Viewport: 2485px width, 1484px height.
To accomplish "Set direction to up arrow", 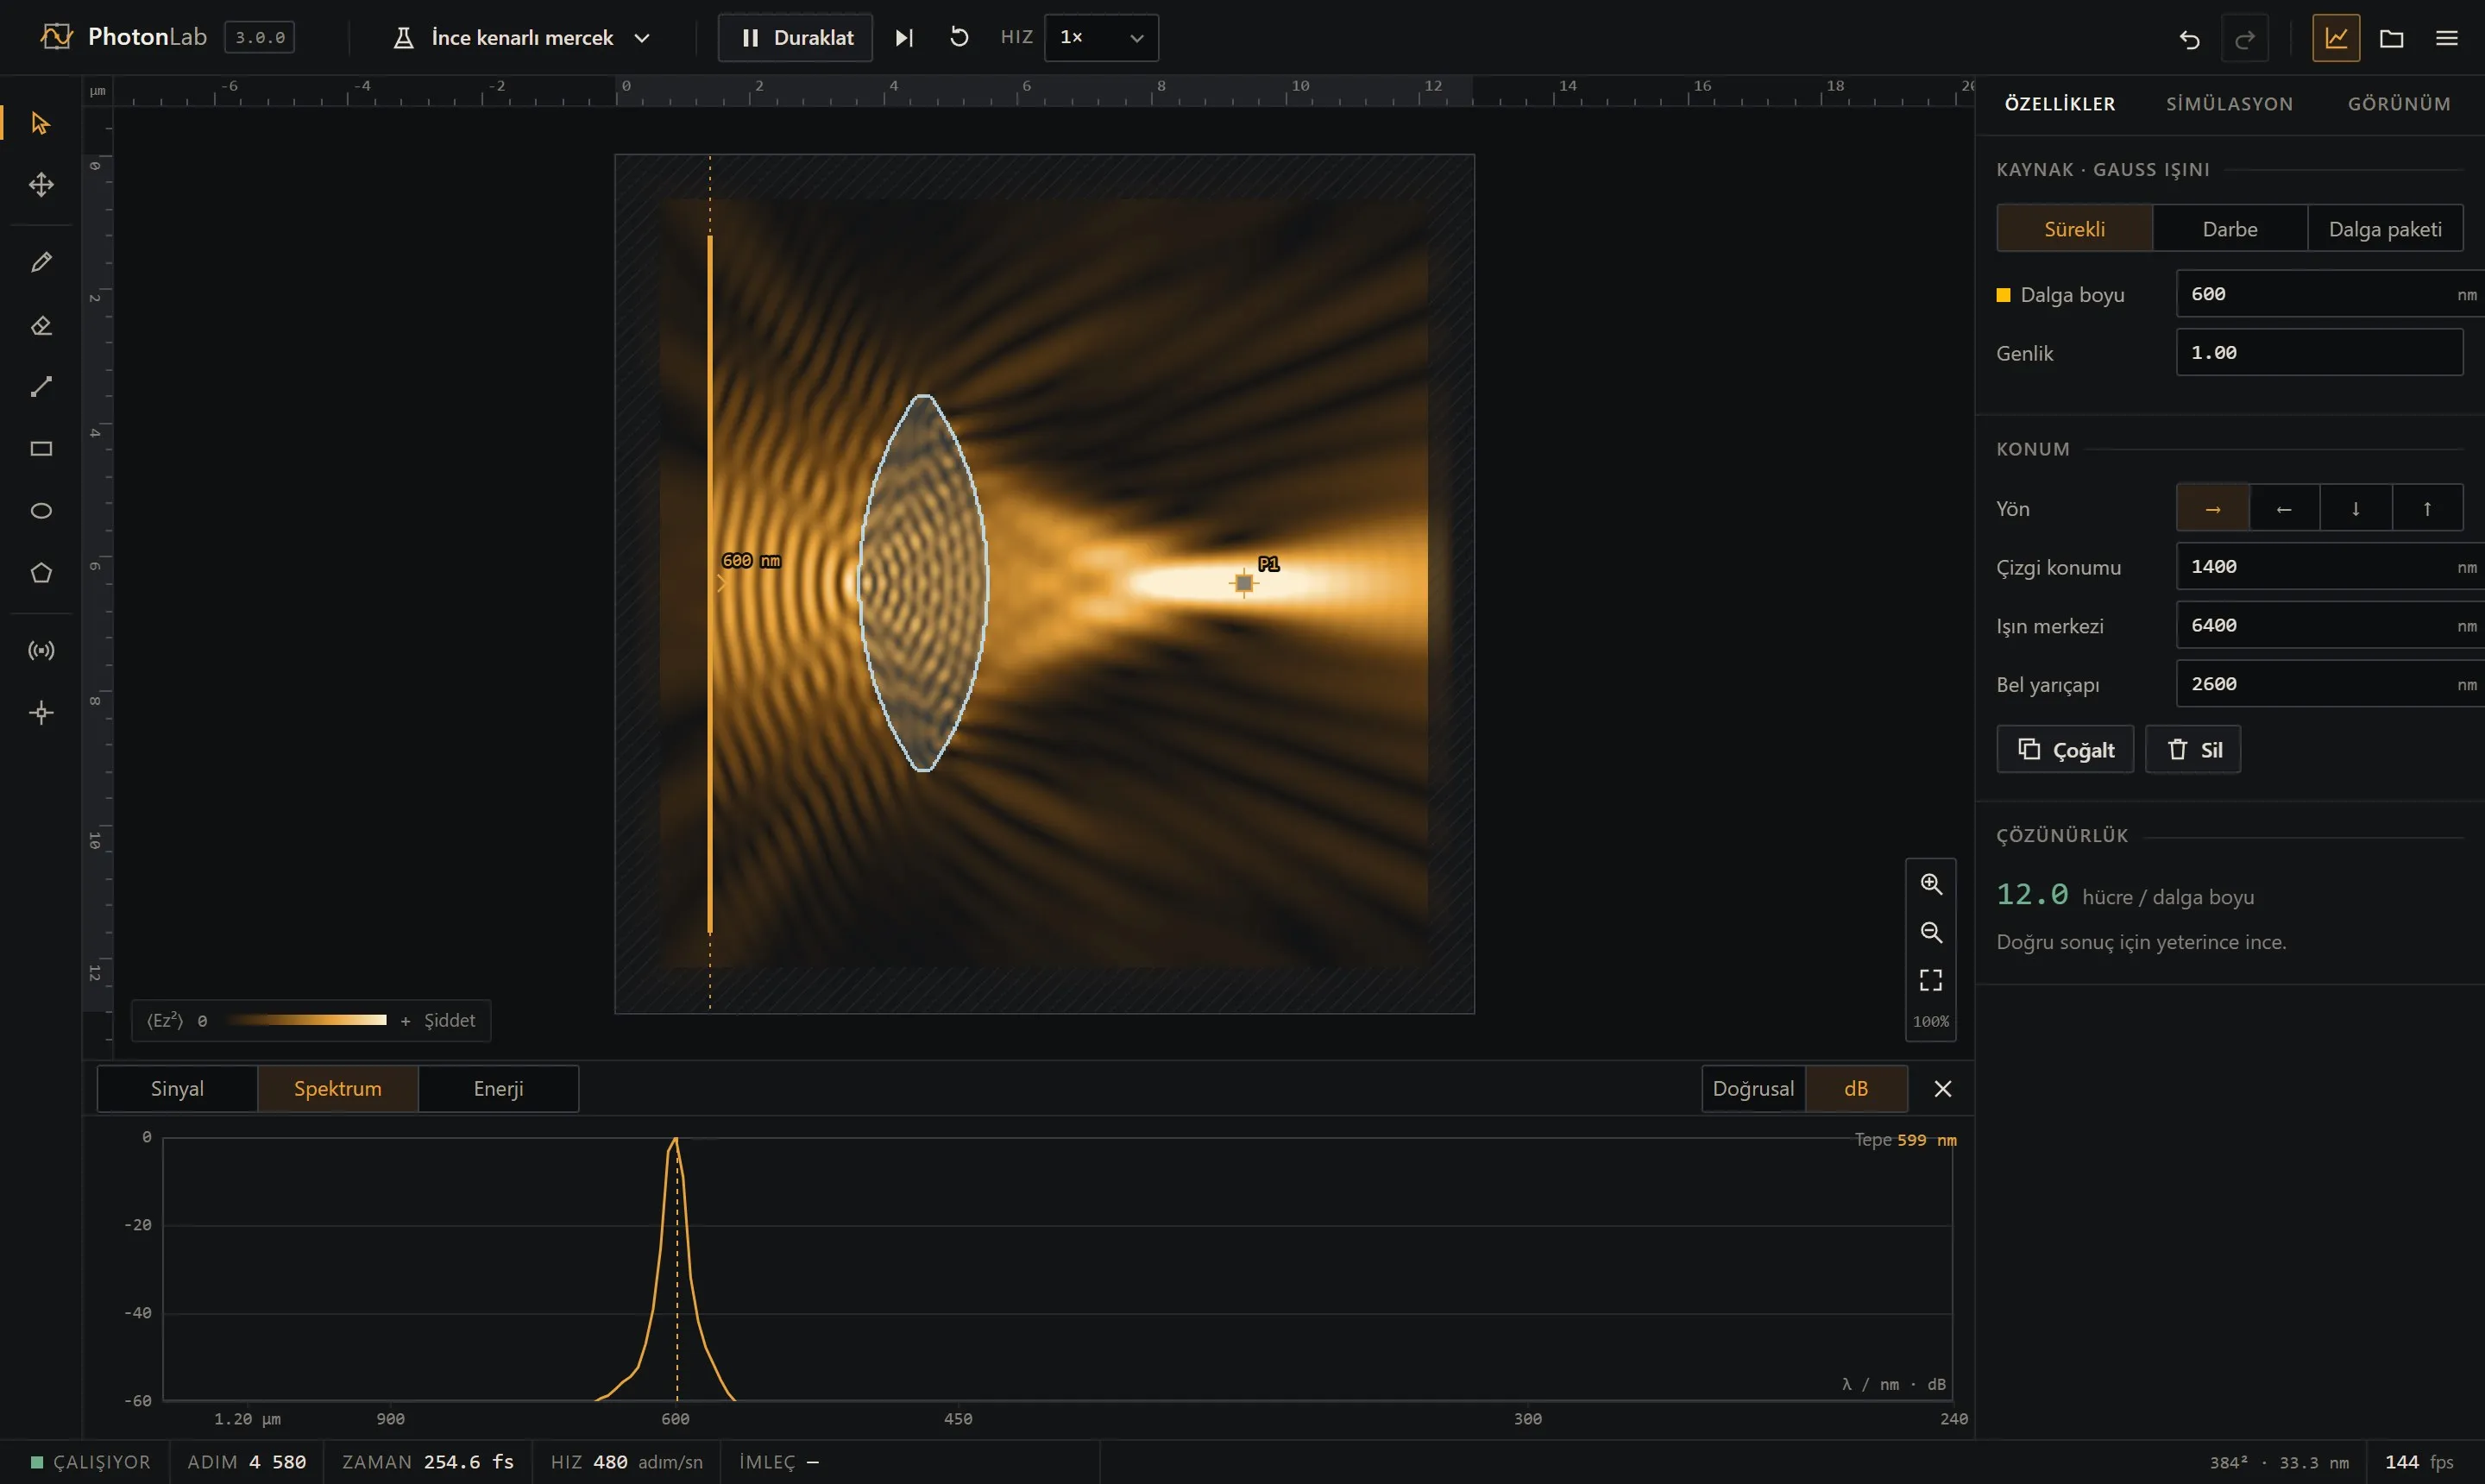I will coord(2427,509).
